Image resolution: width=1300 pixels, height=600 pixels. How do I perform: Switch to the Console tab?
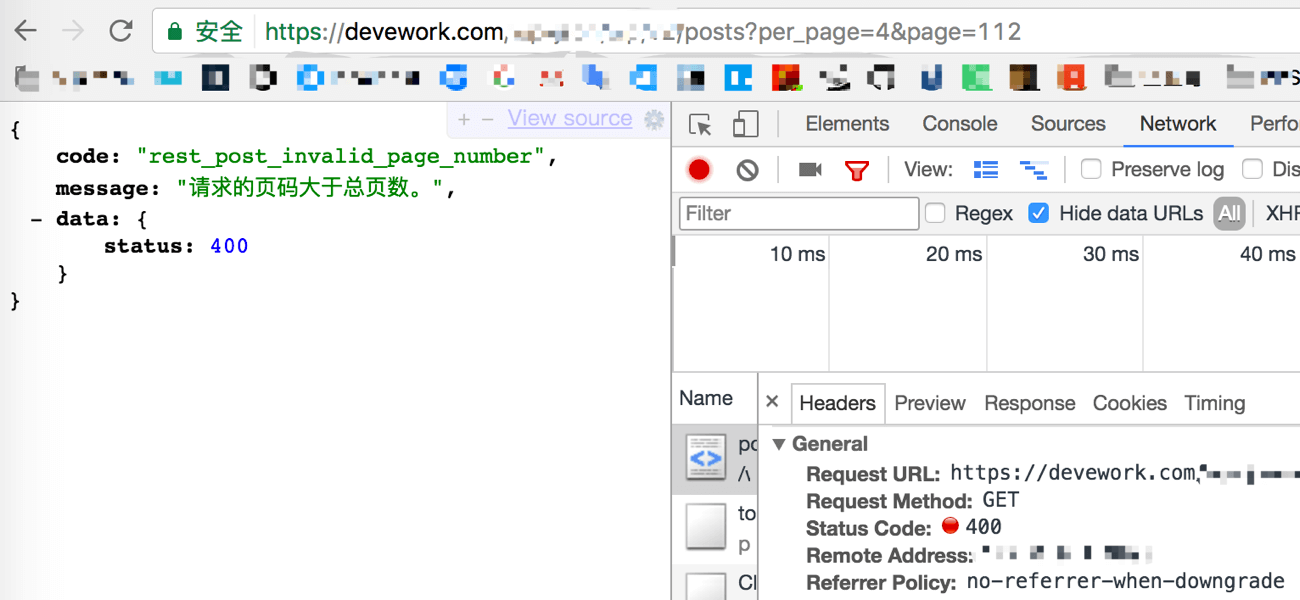[959, 124]
